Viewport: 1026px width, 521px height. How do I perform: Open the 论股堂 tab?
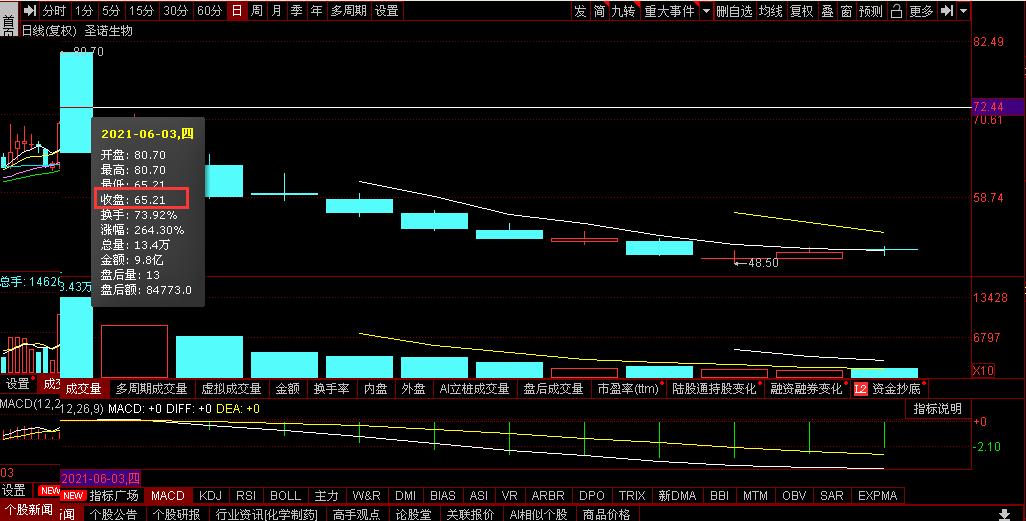coord(414,514)
